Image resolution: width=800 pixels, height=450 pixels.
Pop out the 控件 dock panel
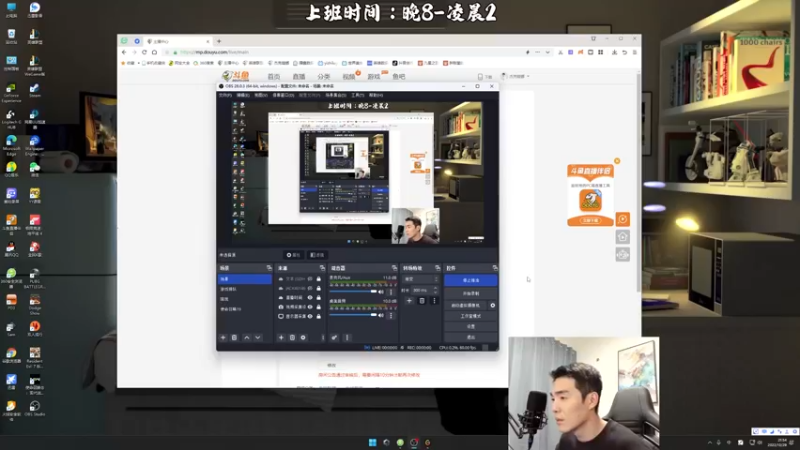click(x=494, y=268)
